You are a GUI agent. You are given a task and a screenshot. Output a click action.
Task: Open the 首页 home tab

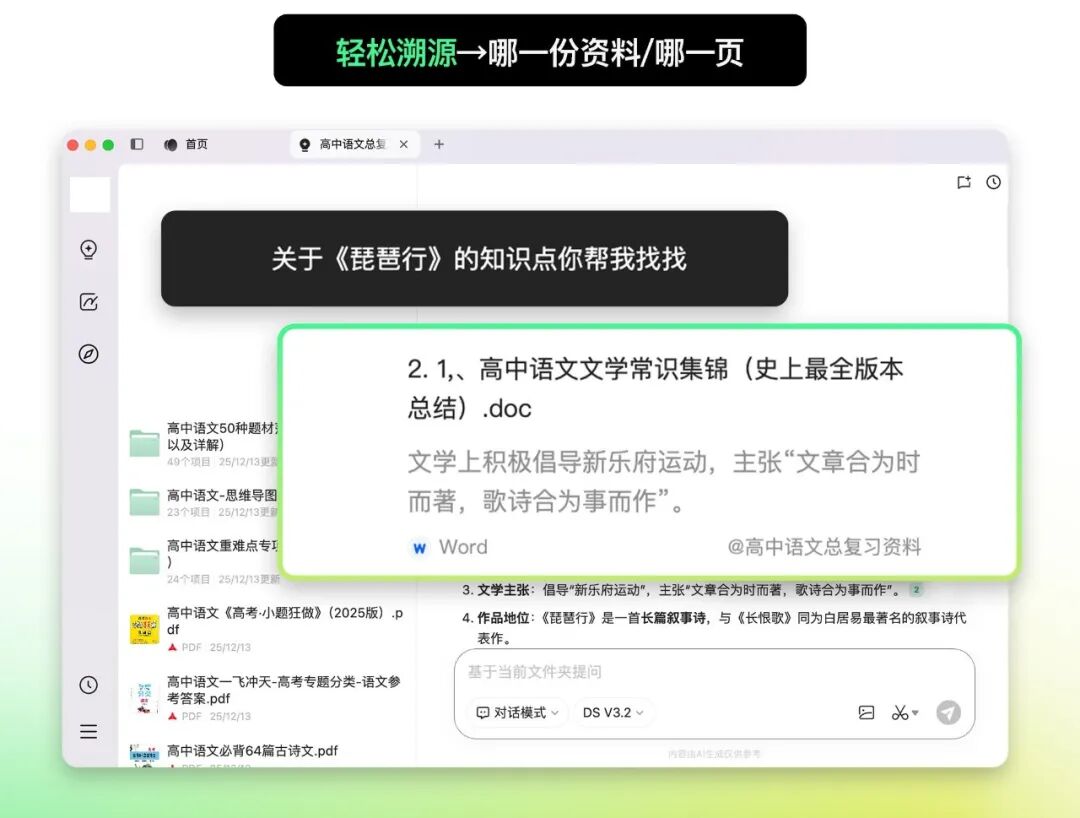coord(186,145)
